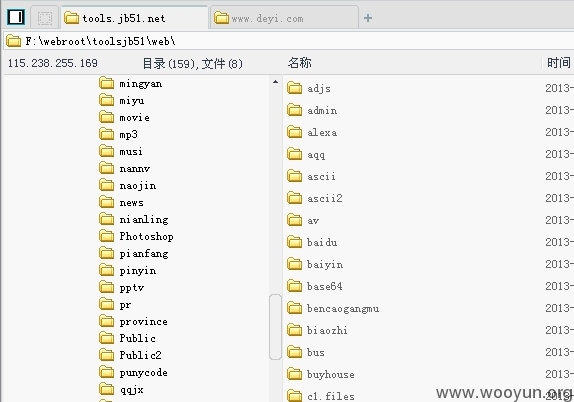Click the biaozhi folder icon in file list

294,330
